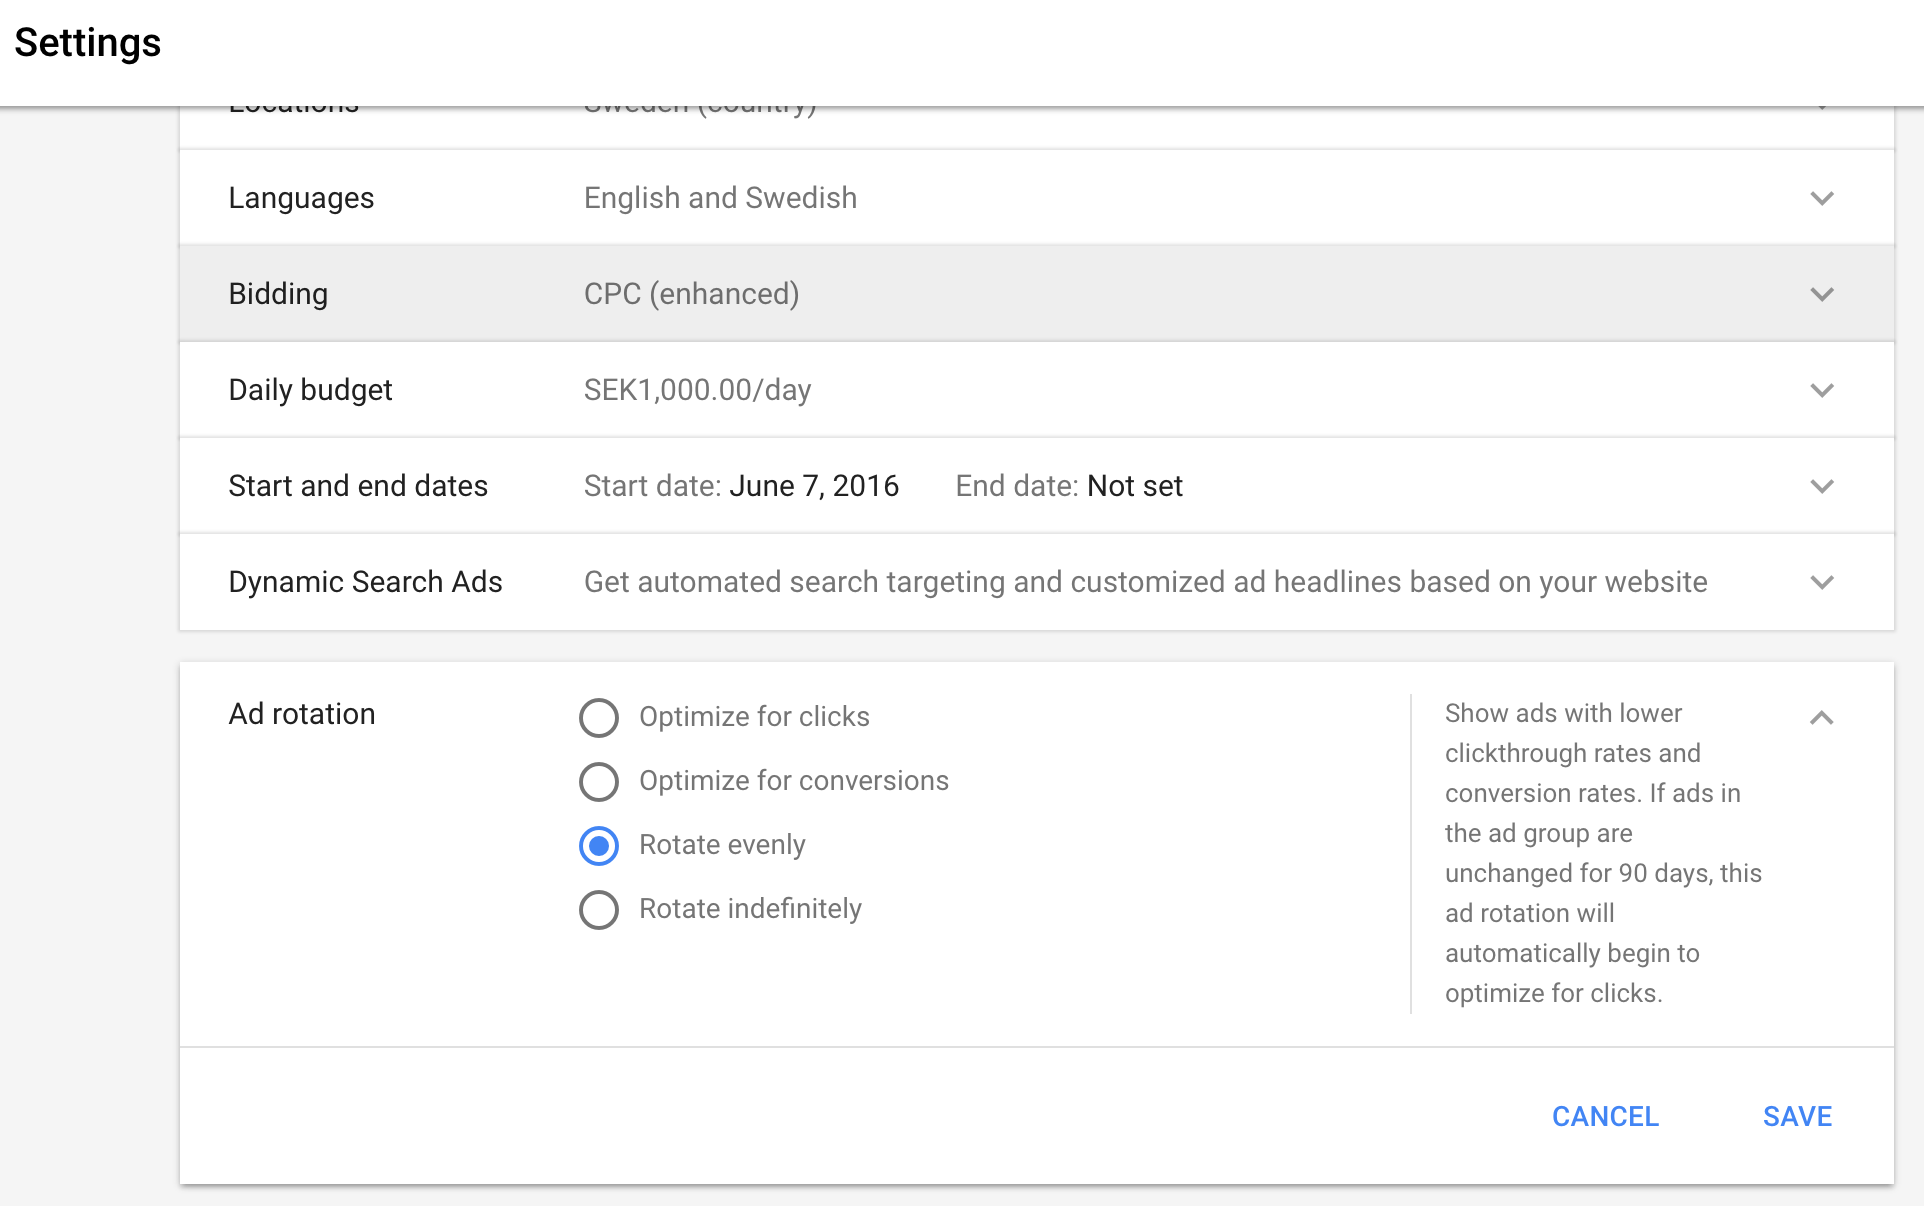Expand the Daily budget chevron
This screenshot has height=1206, width=1924.
[x=1822, y=390]
